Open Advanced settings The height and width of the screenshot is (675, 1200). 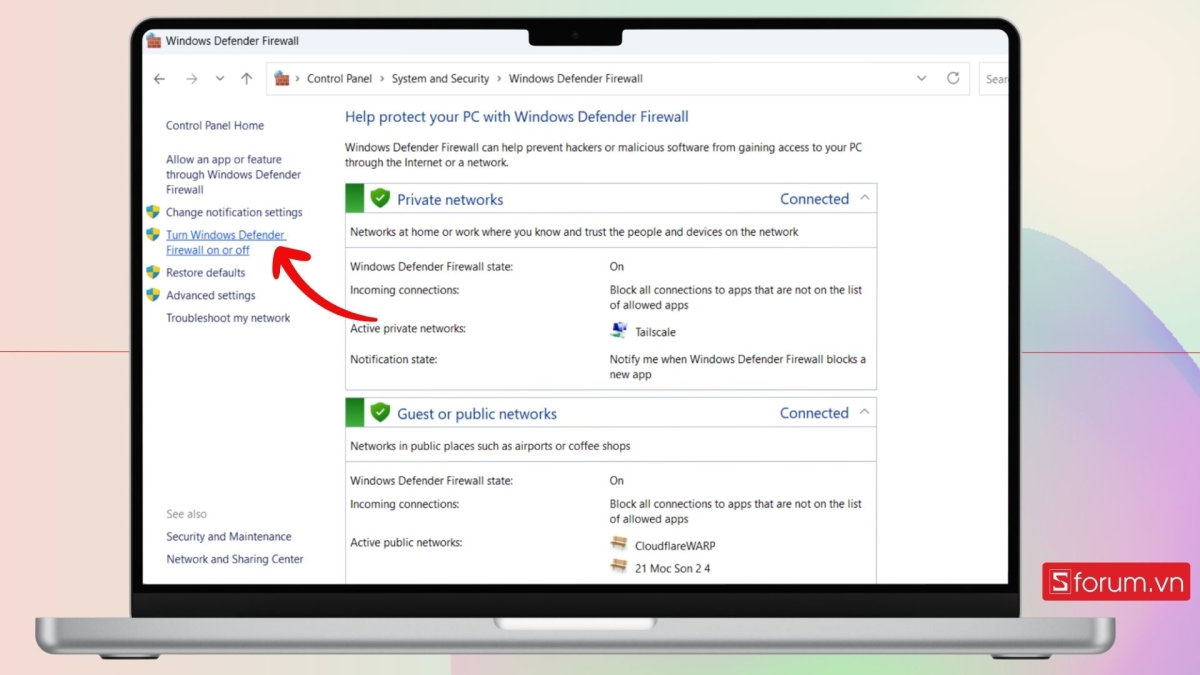pyautogui.click(x=210, y=296)
